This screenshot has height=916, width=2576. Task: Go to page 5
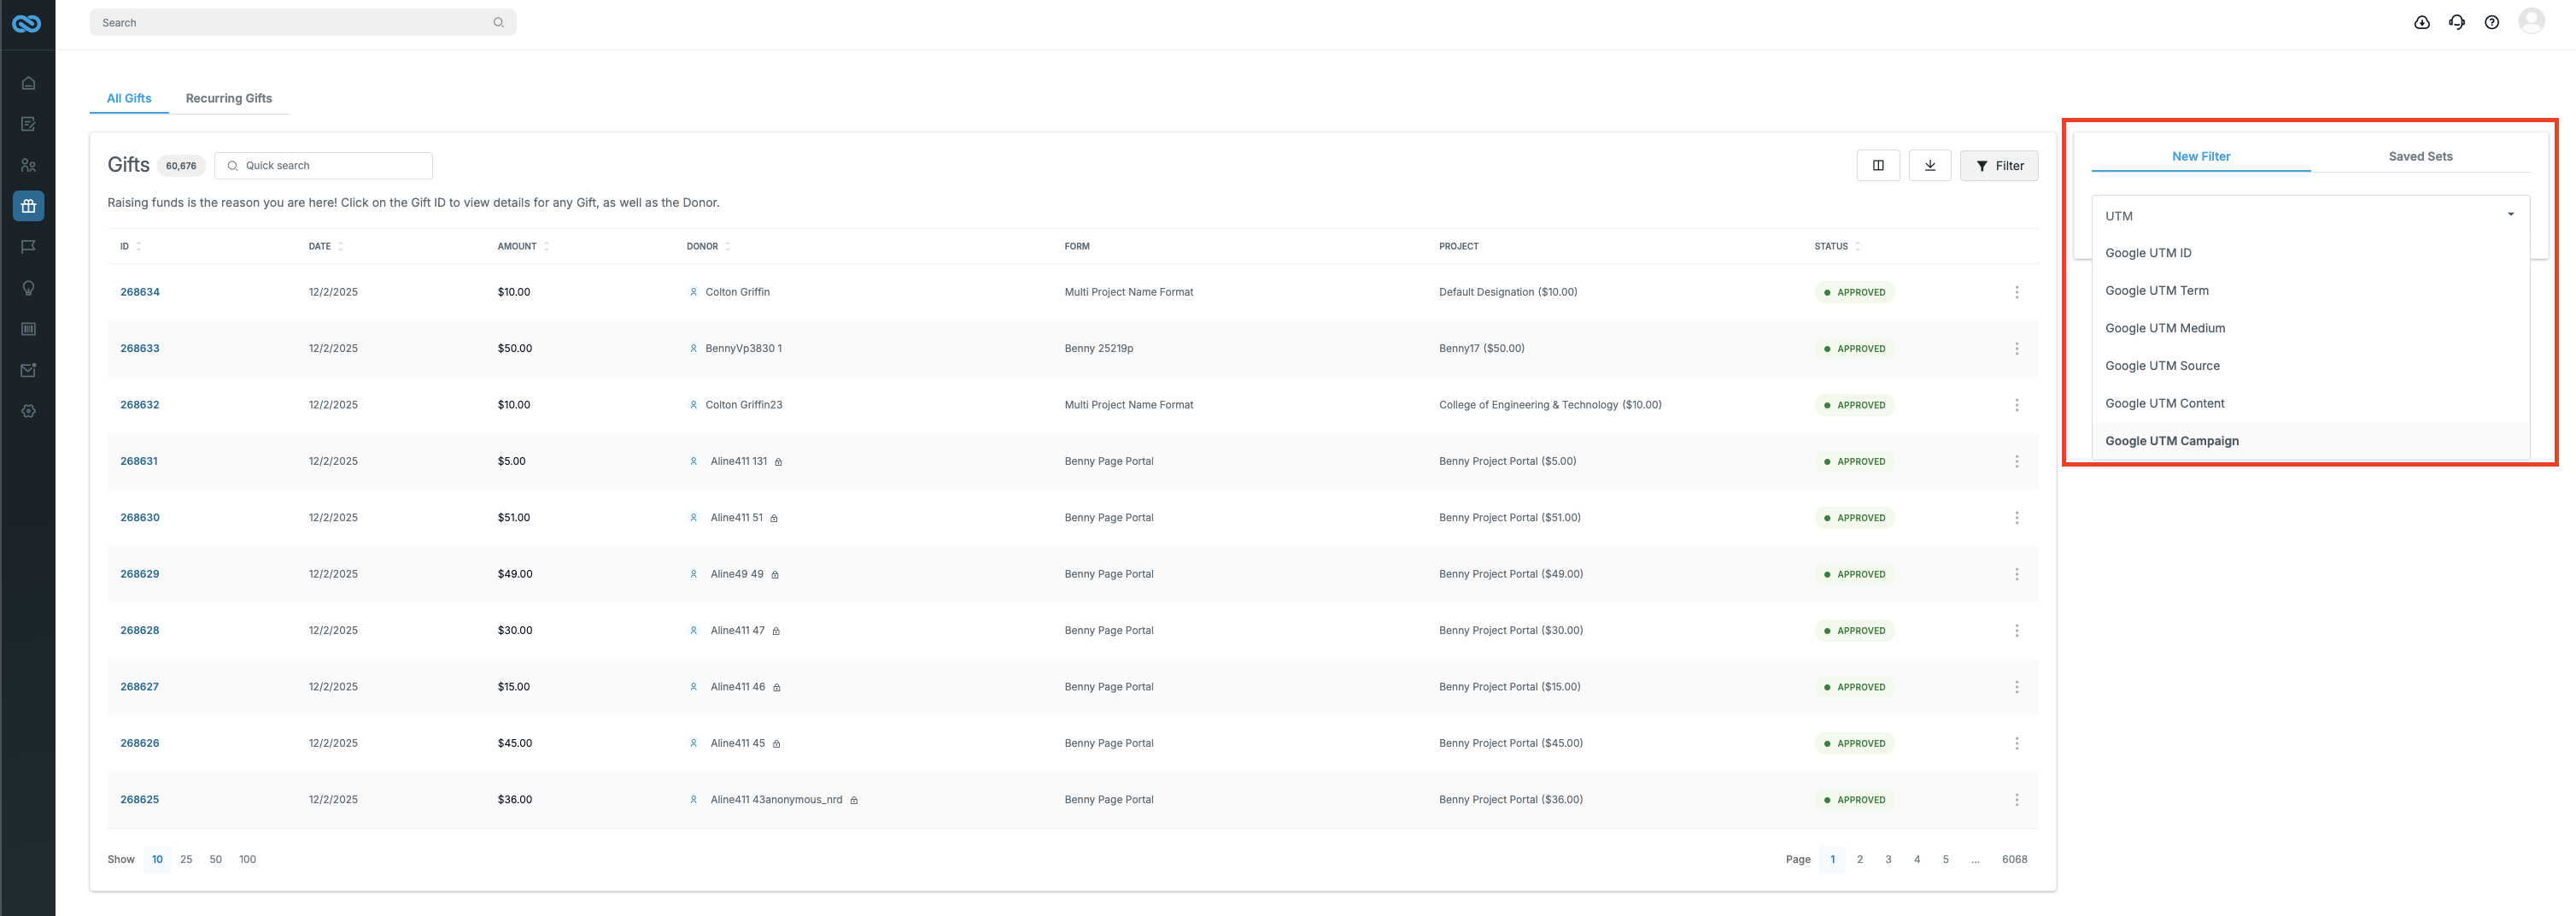(x=1945, y=859)
